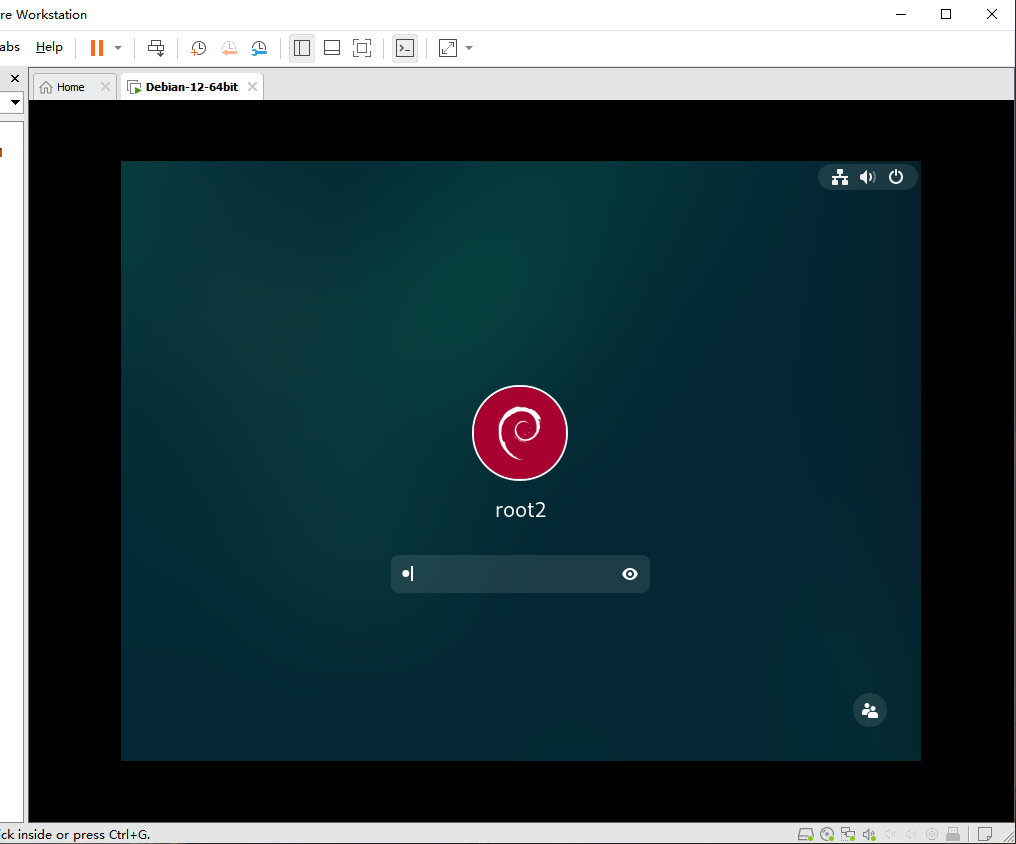
Task: Click the root2 Debian user avatar
Action: point(520,433)
